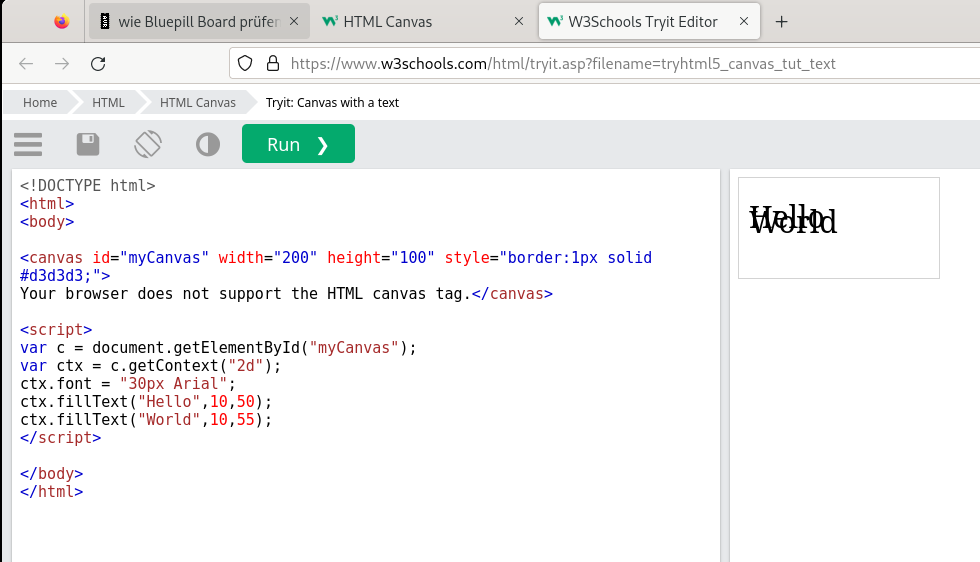This screenshot has height=562, width=980.
Task: Show site security padlock info
Action: pos(273,64)
